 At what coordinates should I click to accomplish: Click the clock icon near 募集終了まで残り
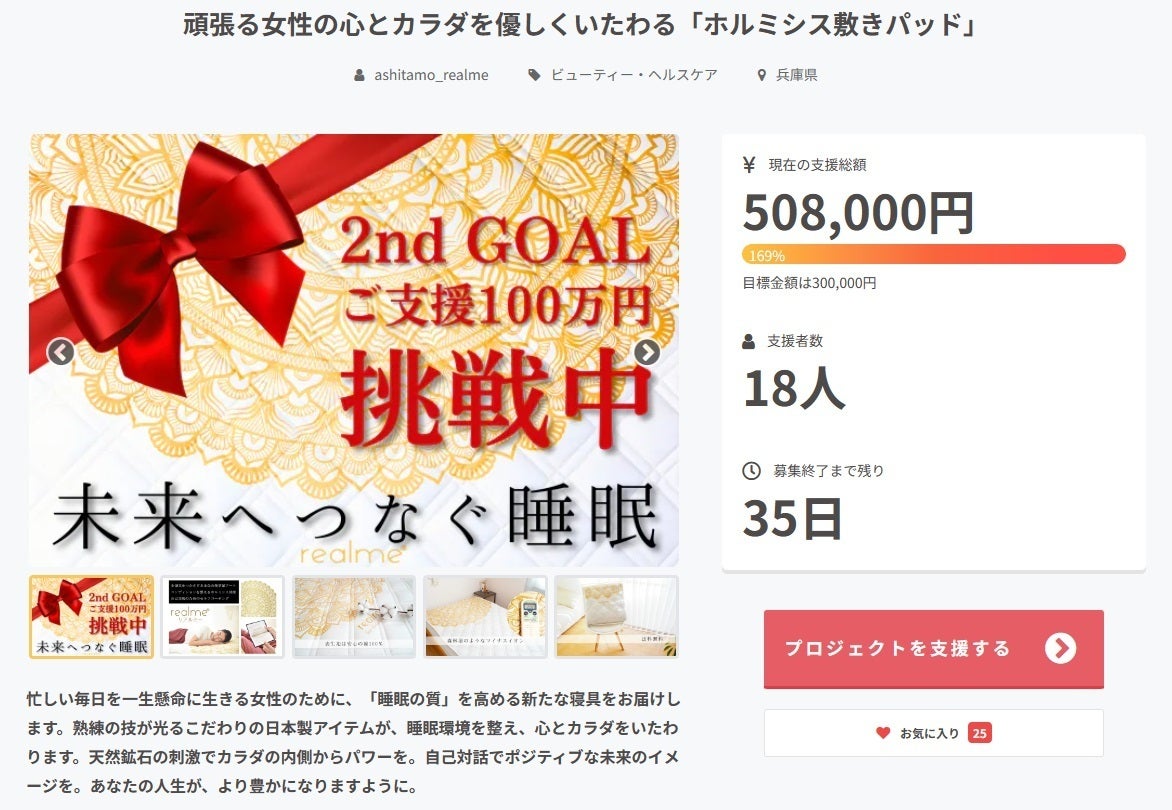pyautogui.click(x=751, y=471)
